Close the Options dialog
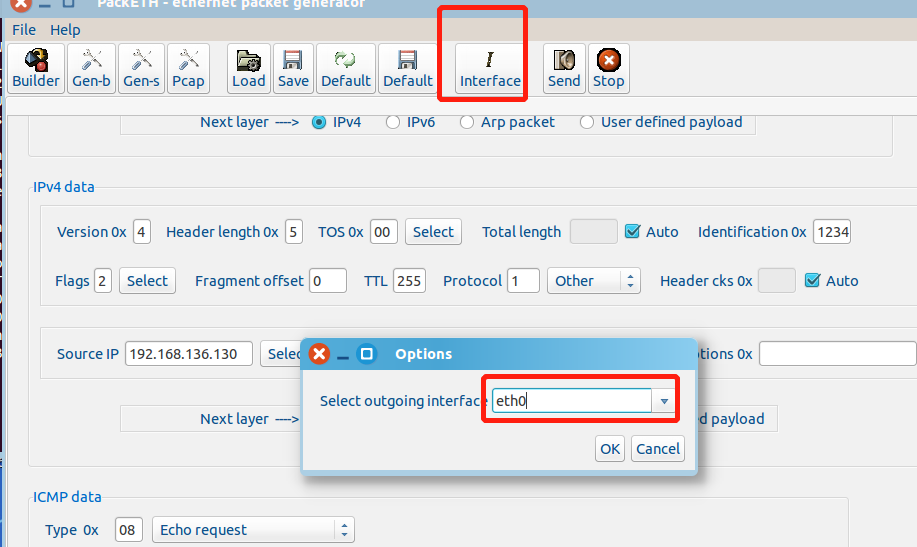Image resolution: width=917 pixels, height=547 pixels. point(319,354)
